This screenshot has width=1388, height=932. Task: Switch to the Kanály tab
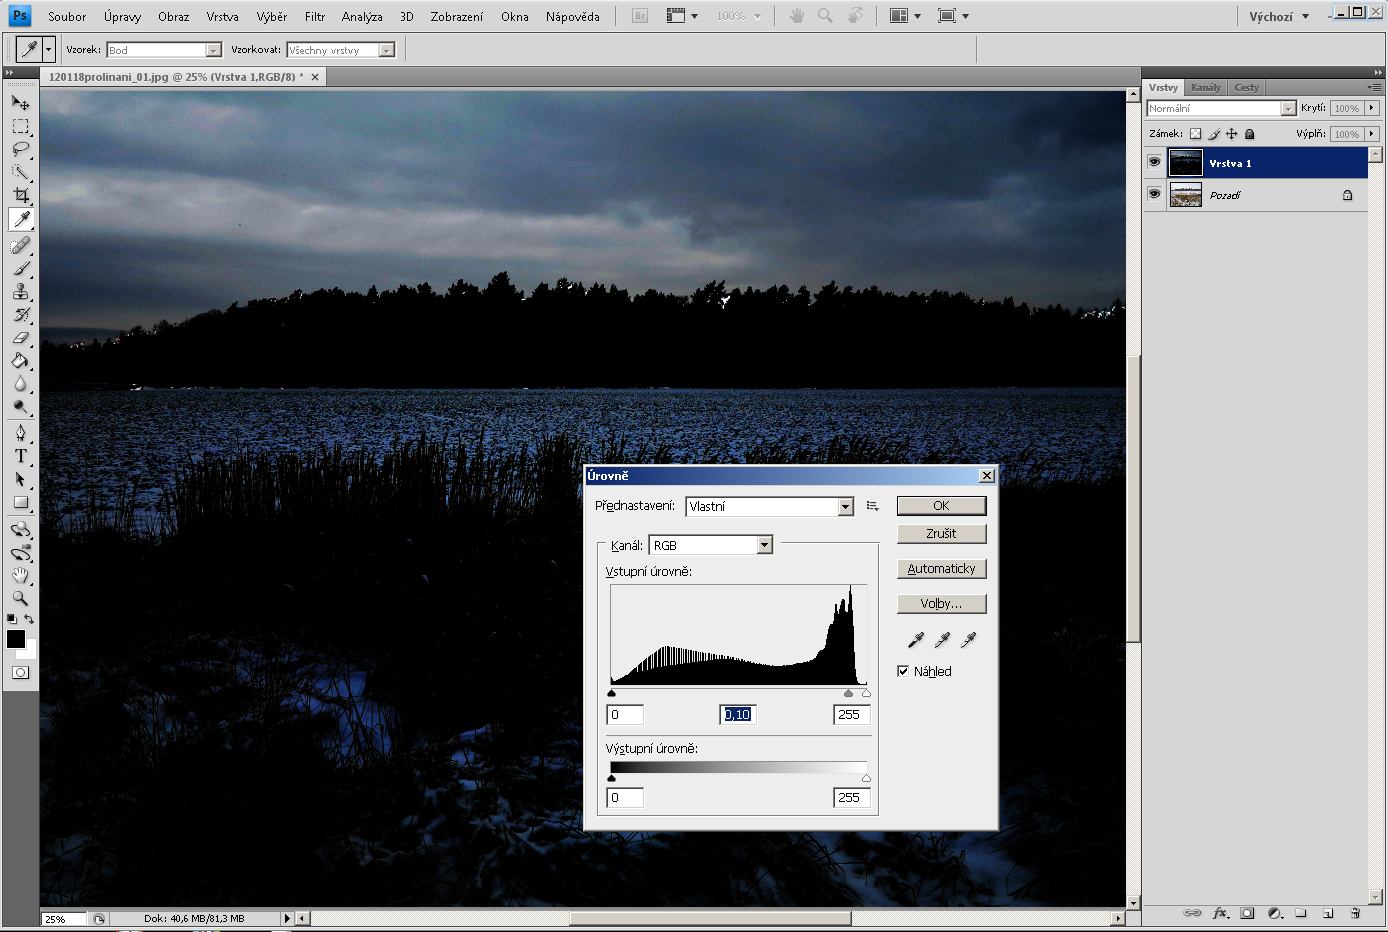[1205, 87]
